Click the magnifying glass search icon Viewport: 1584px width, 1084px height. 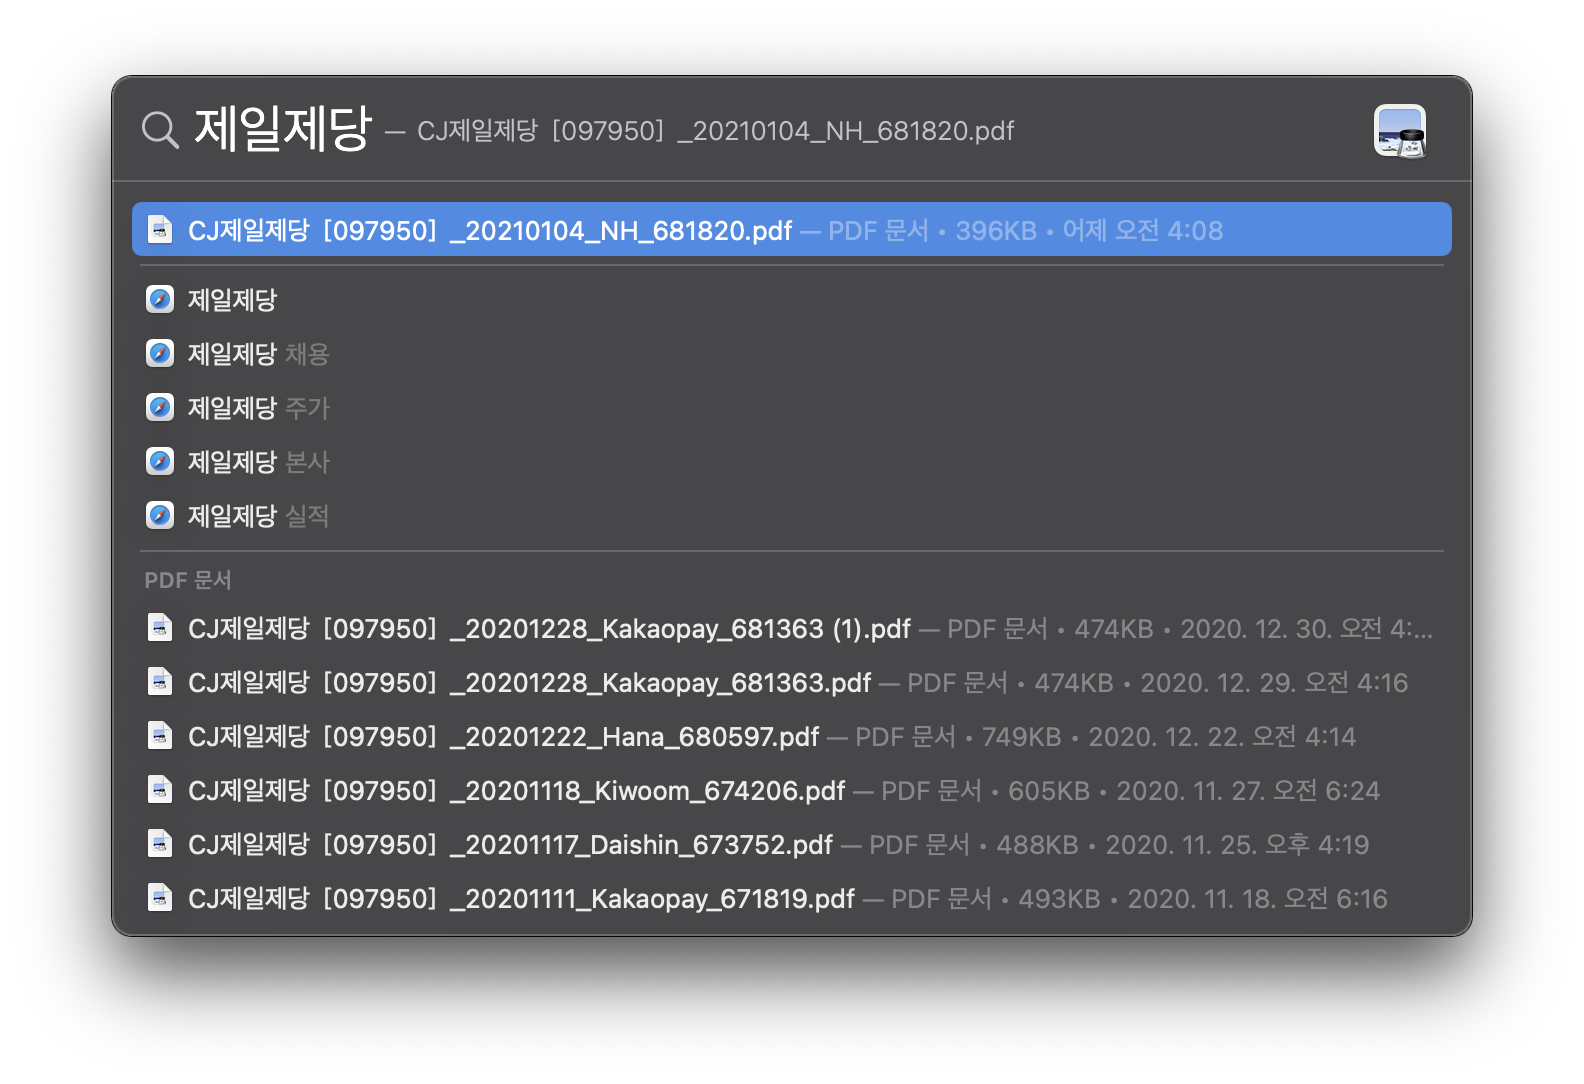[x=160, y=130]
